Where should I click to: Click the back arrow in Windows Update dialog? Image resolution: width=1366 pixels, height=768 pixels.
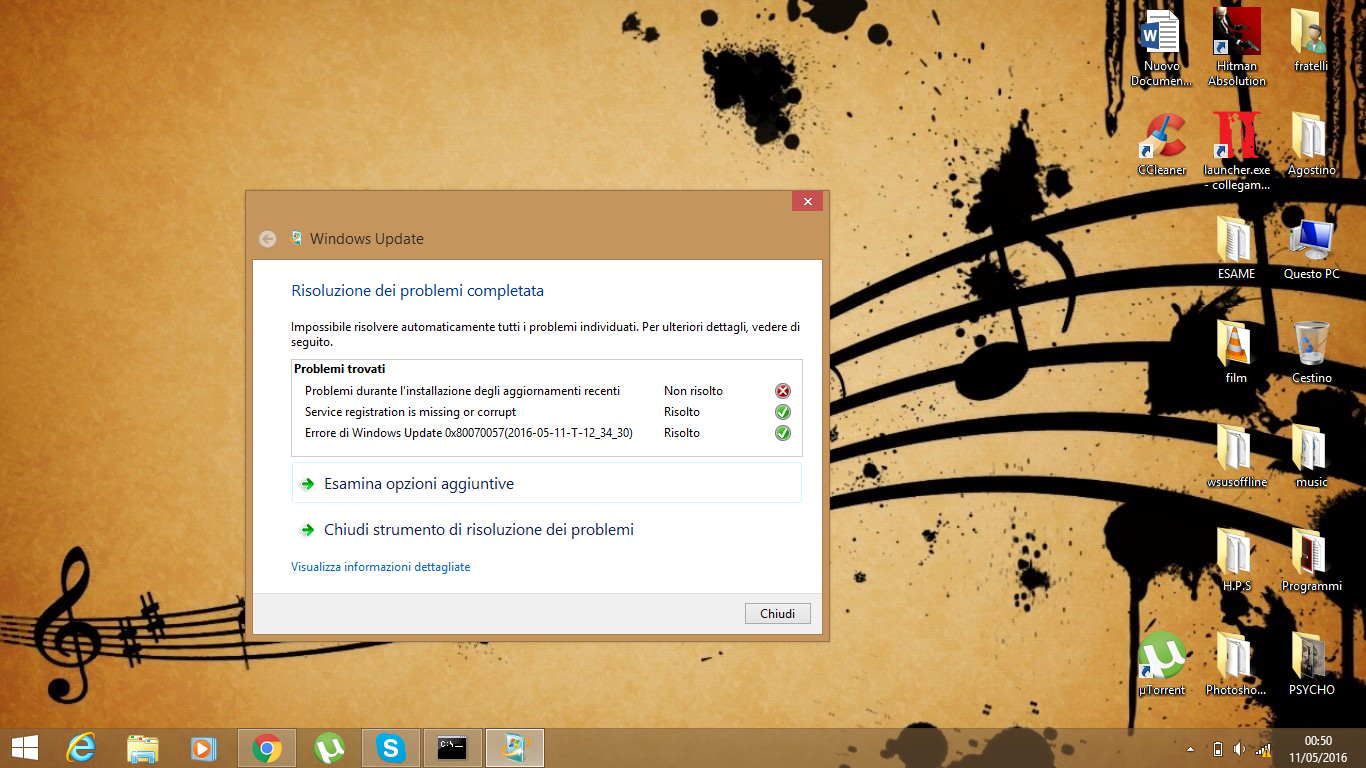[x=267, y=239]
